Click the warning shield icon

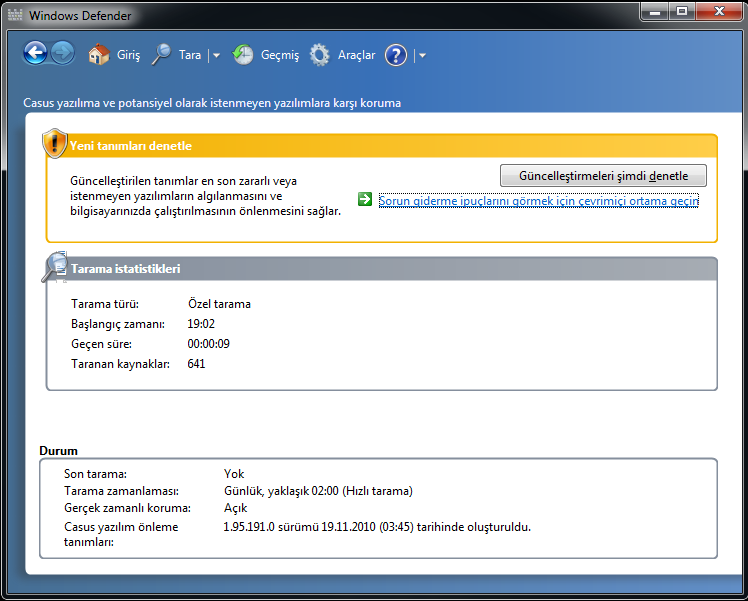coord(55,143)
